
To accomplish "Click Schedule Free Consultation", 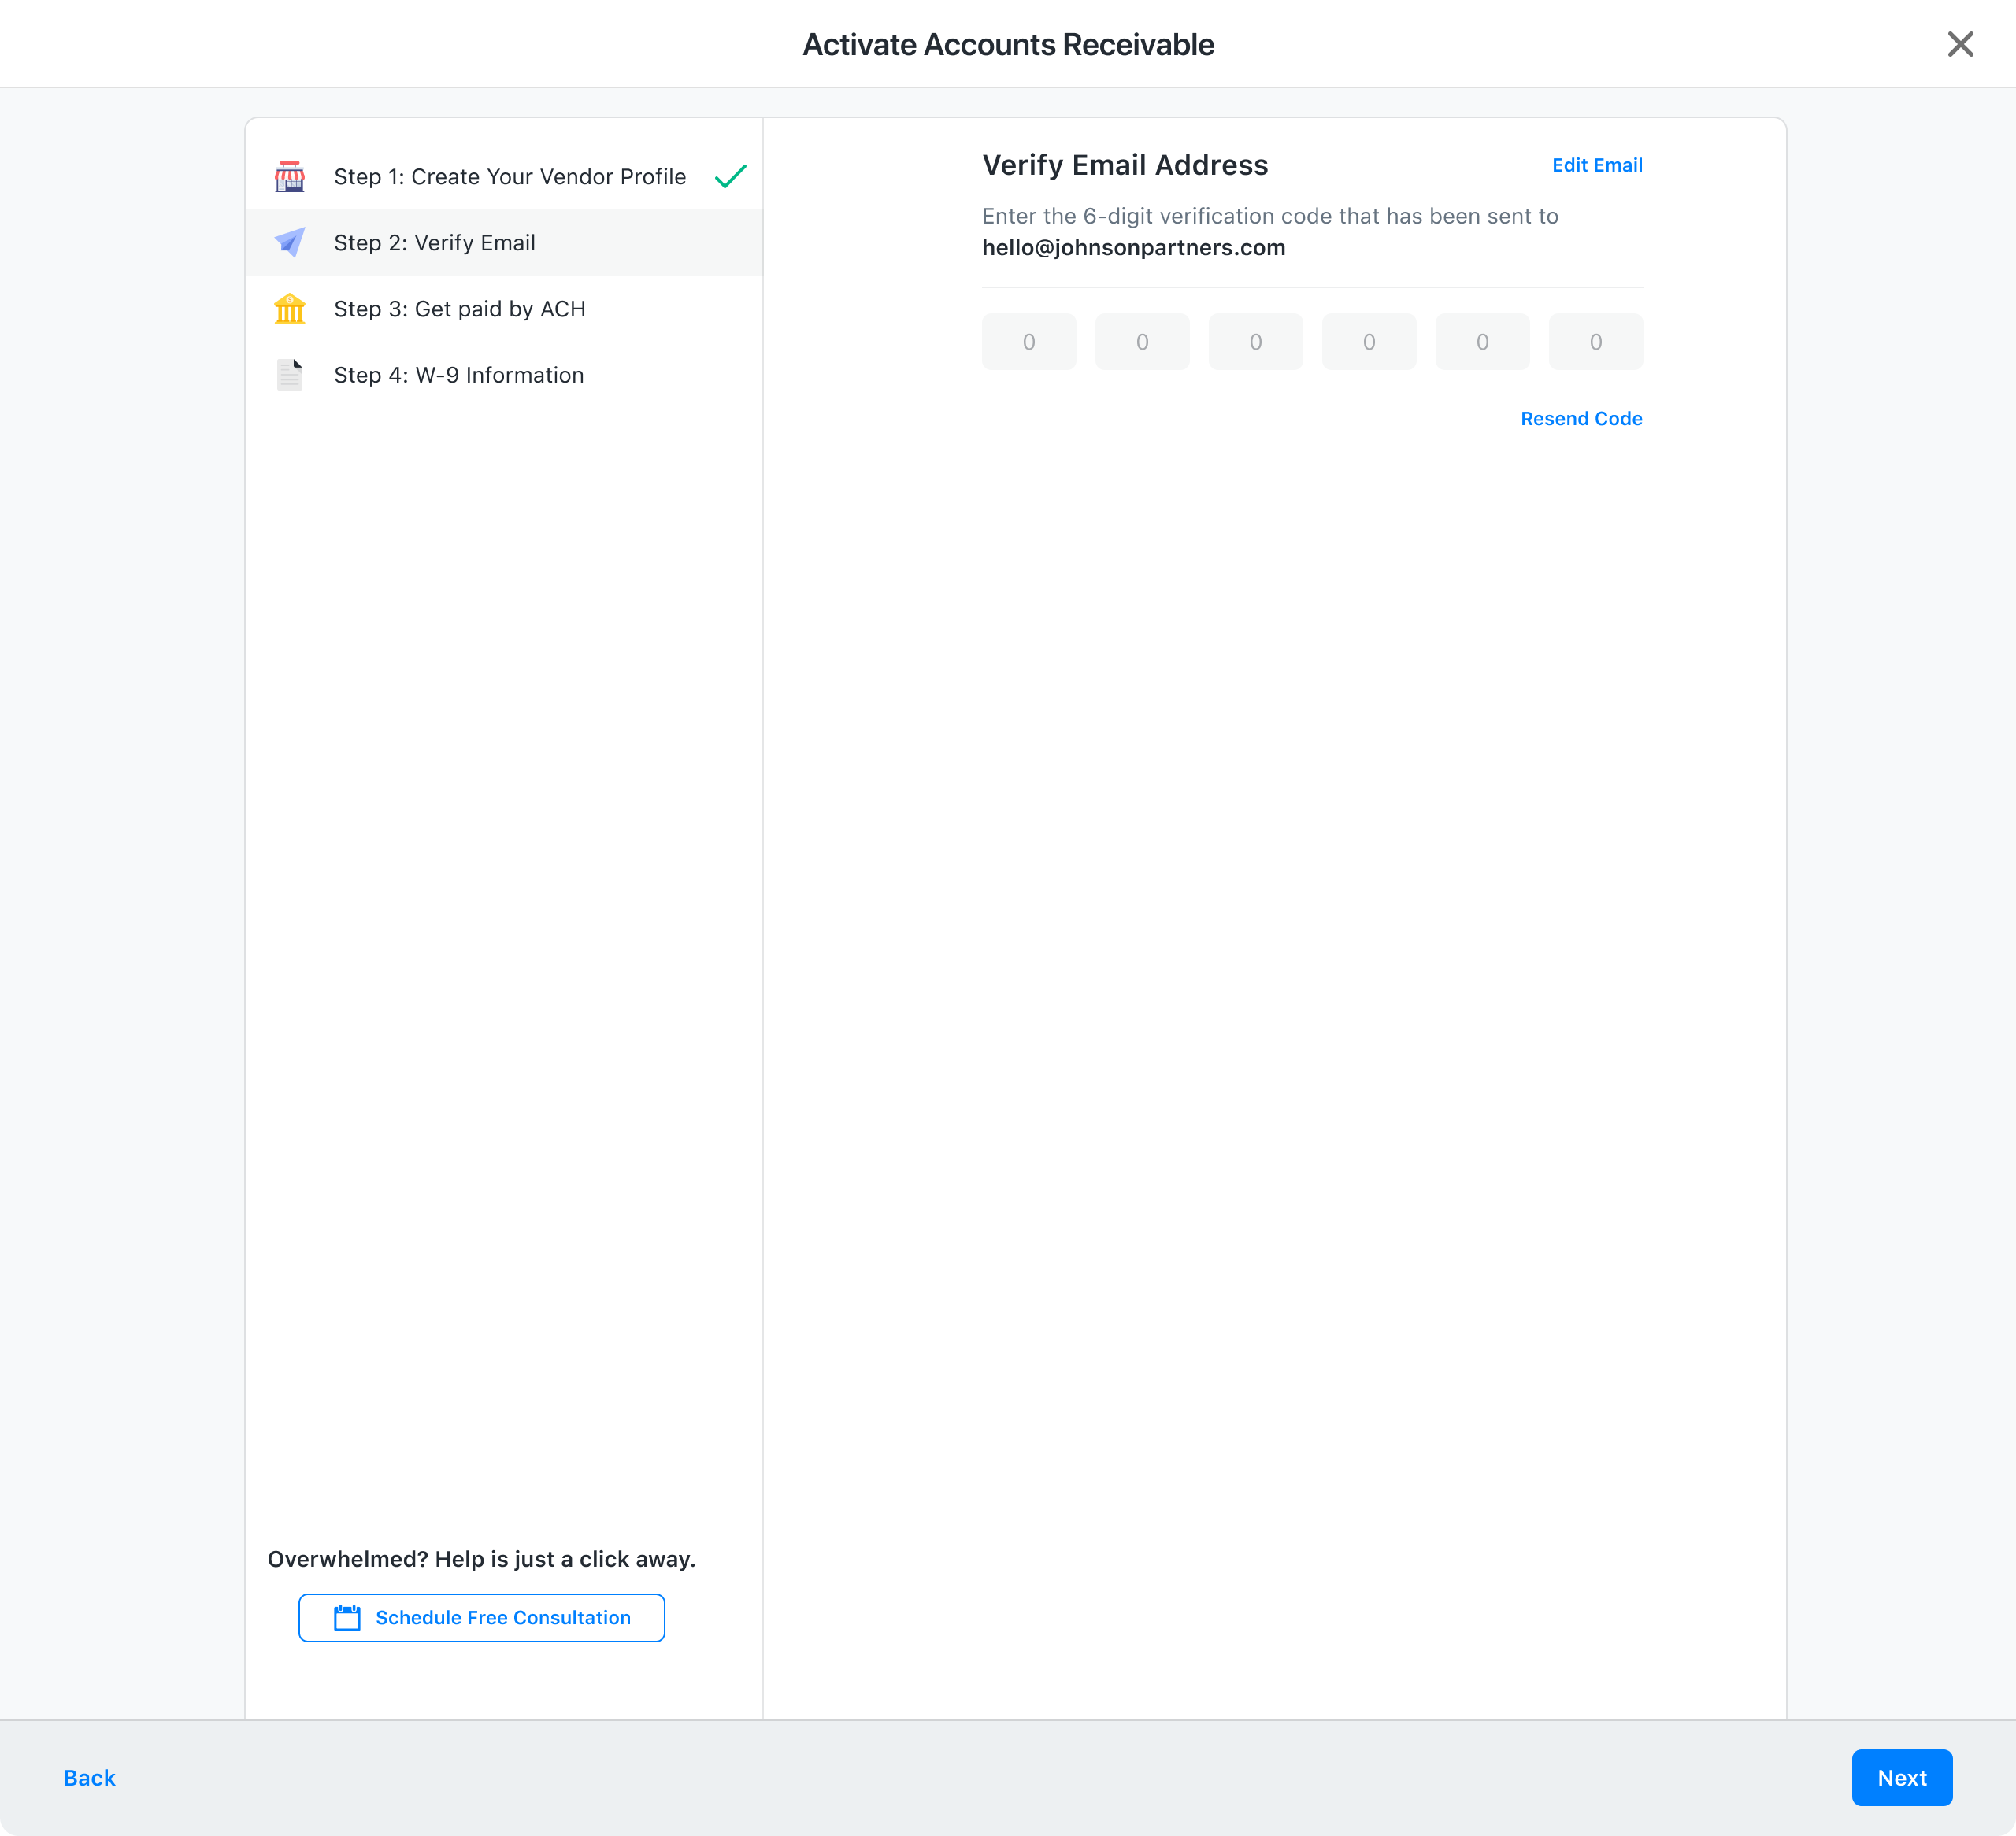I will [x=481, y=1617].
